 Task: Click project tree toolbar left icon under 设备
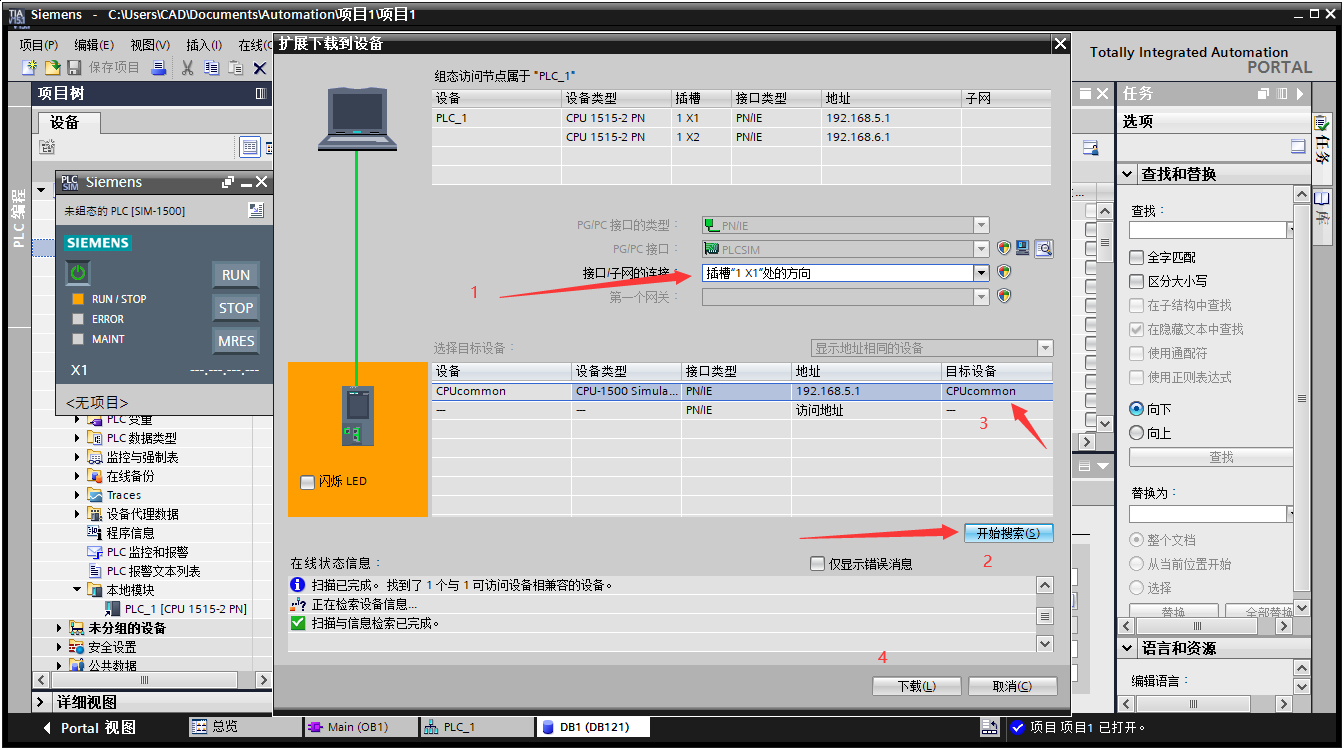click(47, 147)
